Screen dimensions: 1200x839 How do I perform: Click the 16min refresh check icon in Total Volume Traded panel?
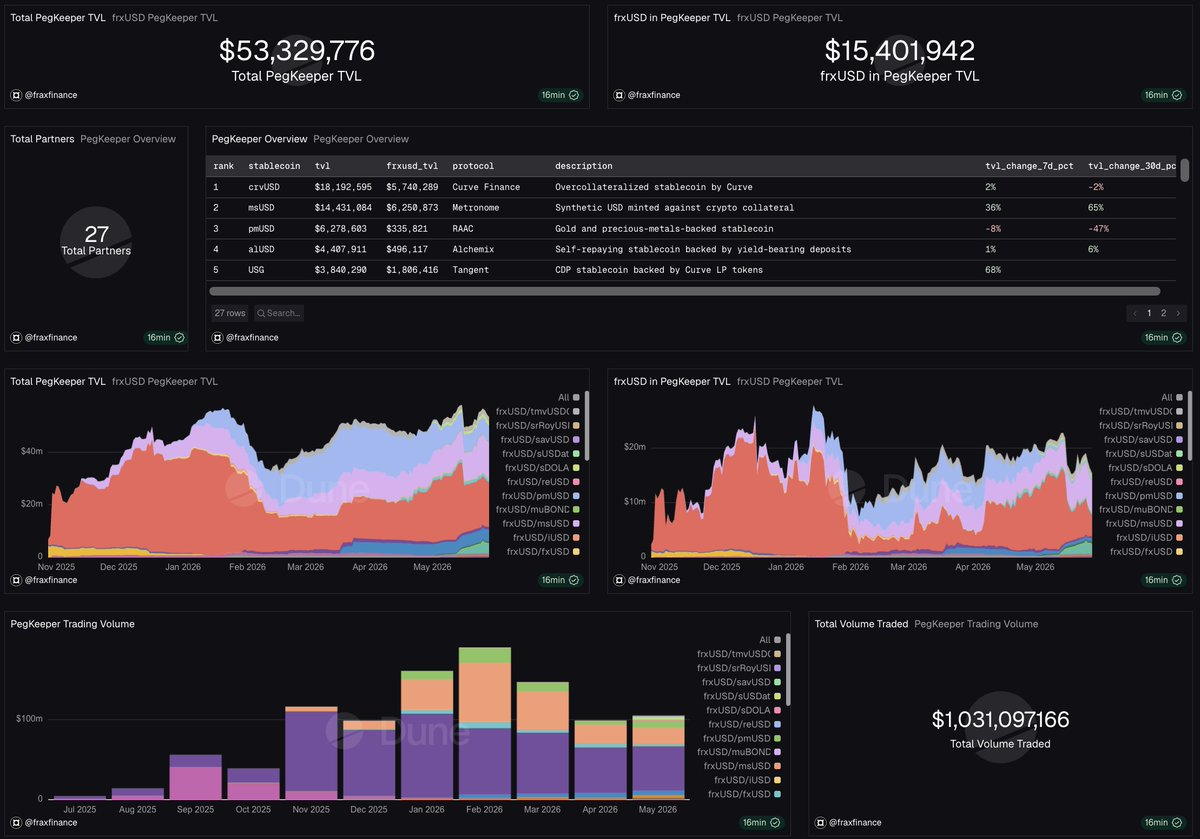coord(1177,822)
